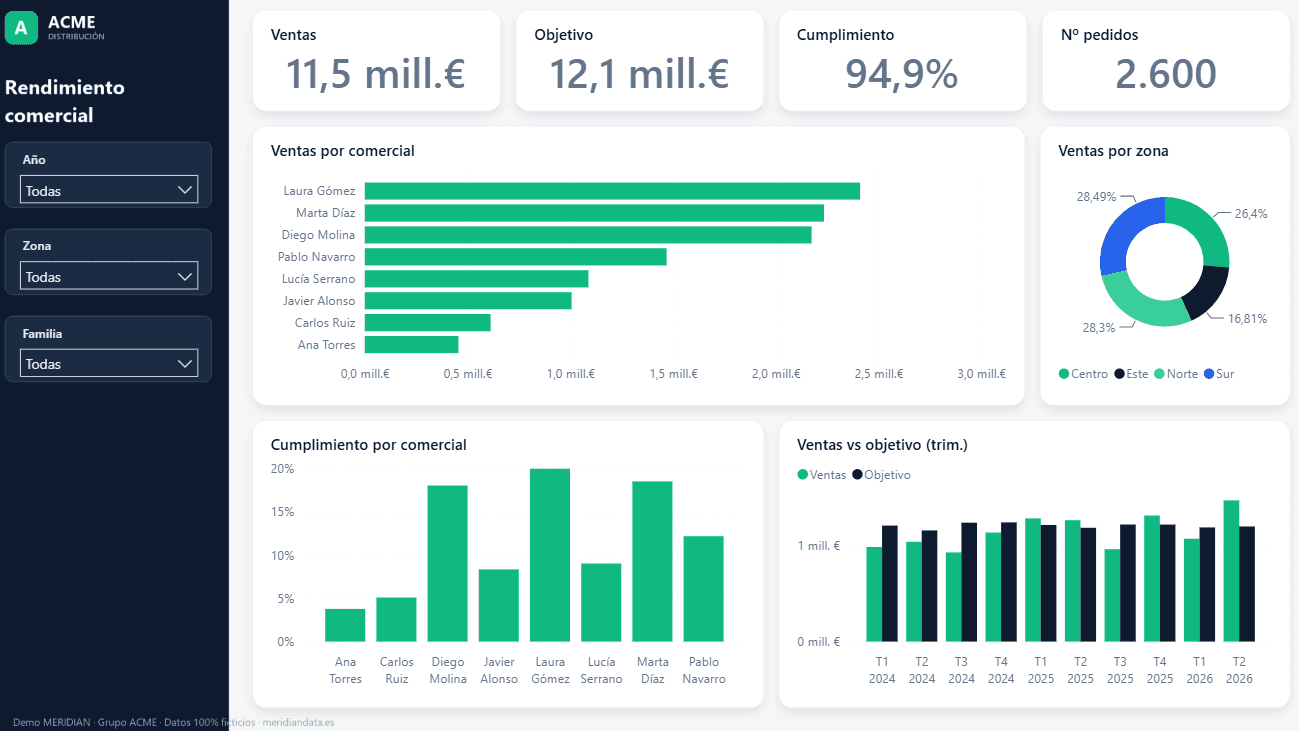This screenshot has height=731, width=1299.
Task: Open the meridiandata.es footer link
Action: click(298, 722)
